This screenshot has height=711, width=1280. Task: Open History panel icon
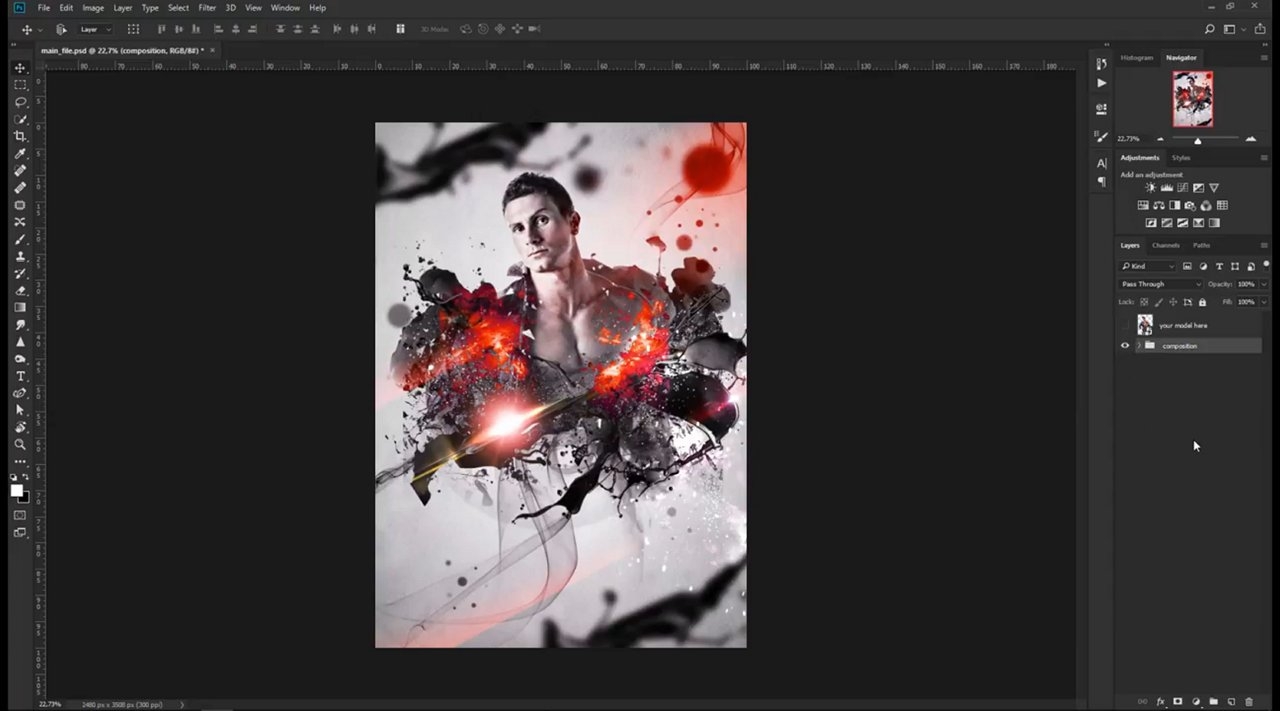tap(1101, 65)
